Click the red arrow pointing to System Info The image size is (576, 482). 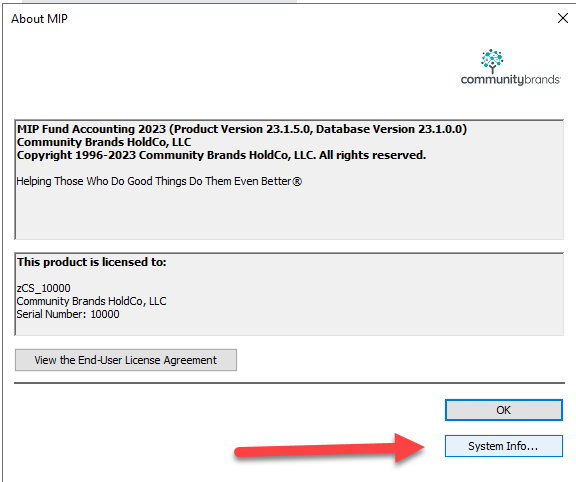point(330,448)
